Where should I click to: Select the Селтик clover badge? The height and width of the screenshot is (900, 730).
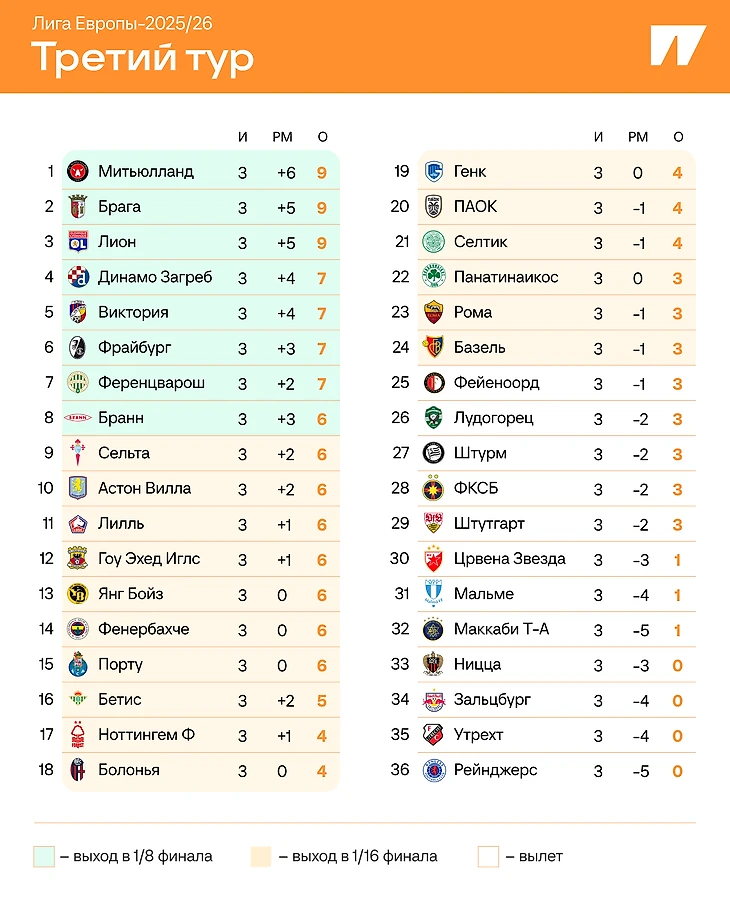[x=434, y=242]
